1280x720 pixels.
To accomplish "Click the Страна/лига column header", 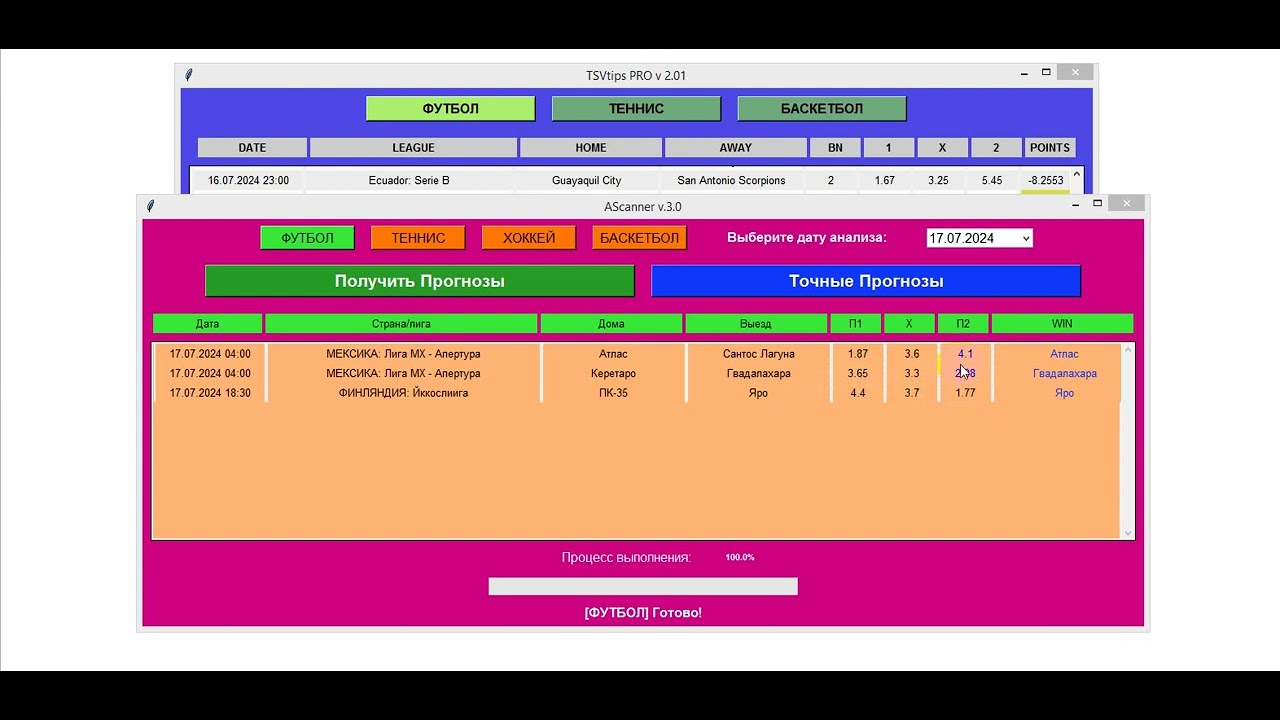I will tap(401, 324).
